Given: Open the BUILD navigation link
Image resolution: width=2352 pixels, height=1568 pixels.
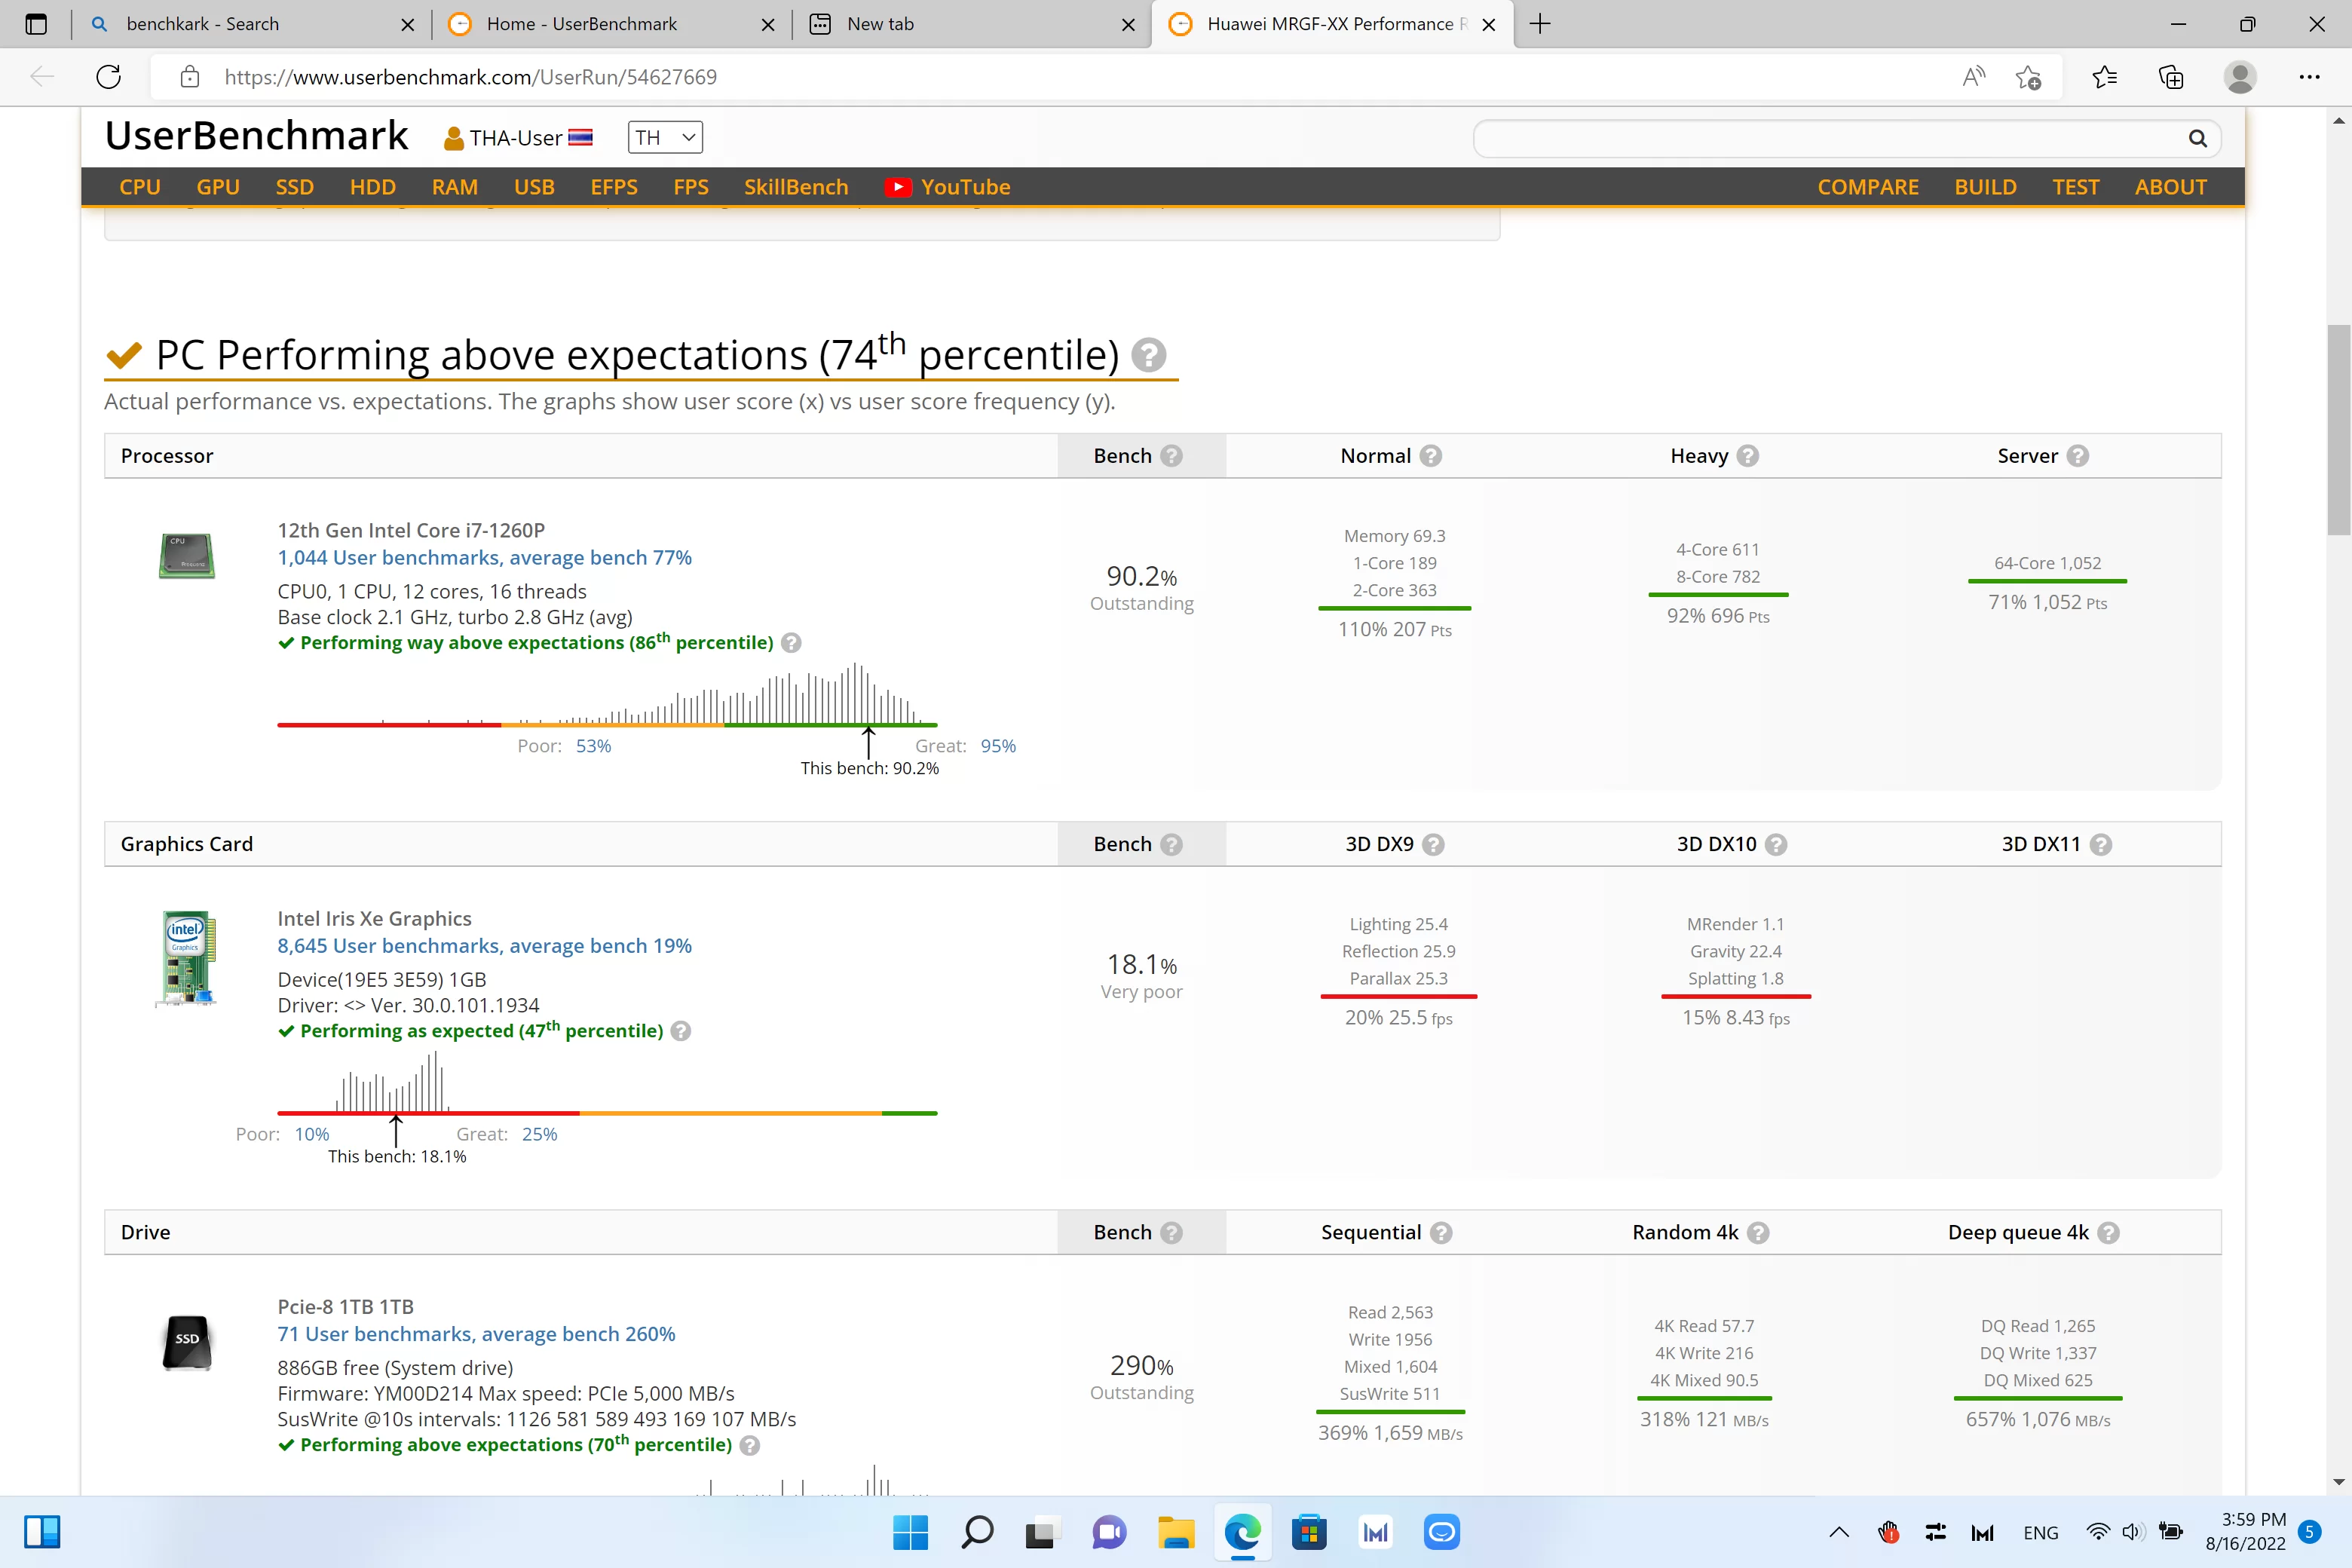Looking at the screenshot, I should tap(1985, 187).
